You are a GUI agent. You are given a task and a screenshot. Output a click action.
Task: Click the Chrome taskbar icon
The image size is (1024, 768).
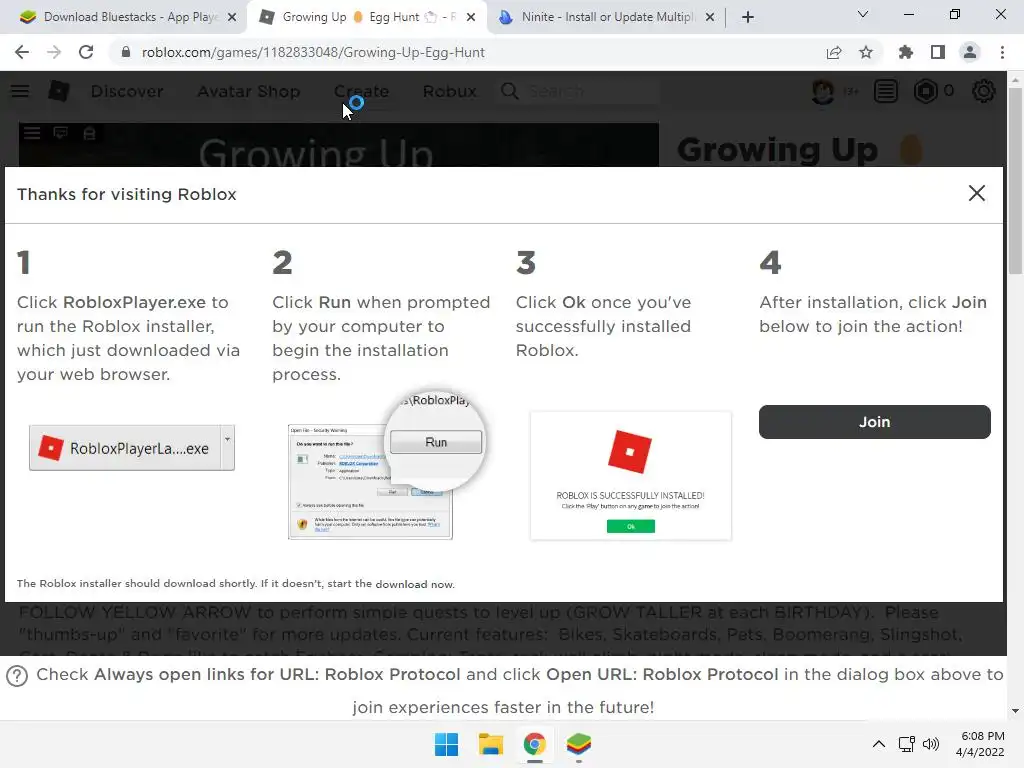[534, 744]
